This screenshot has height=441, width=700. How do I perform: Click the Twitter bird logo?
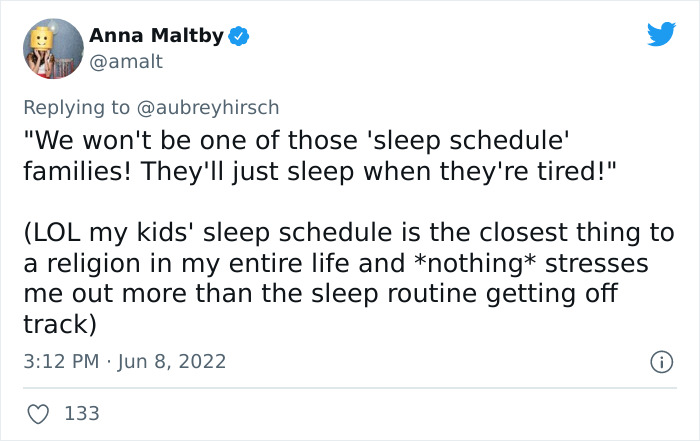click(661, 35)
